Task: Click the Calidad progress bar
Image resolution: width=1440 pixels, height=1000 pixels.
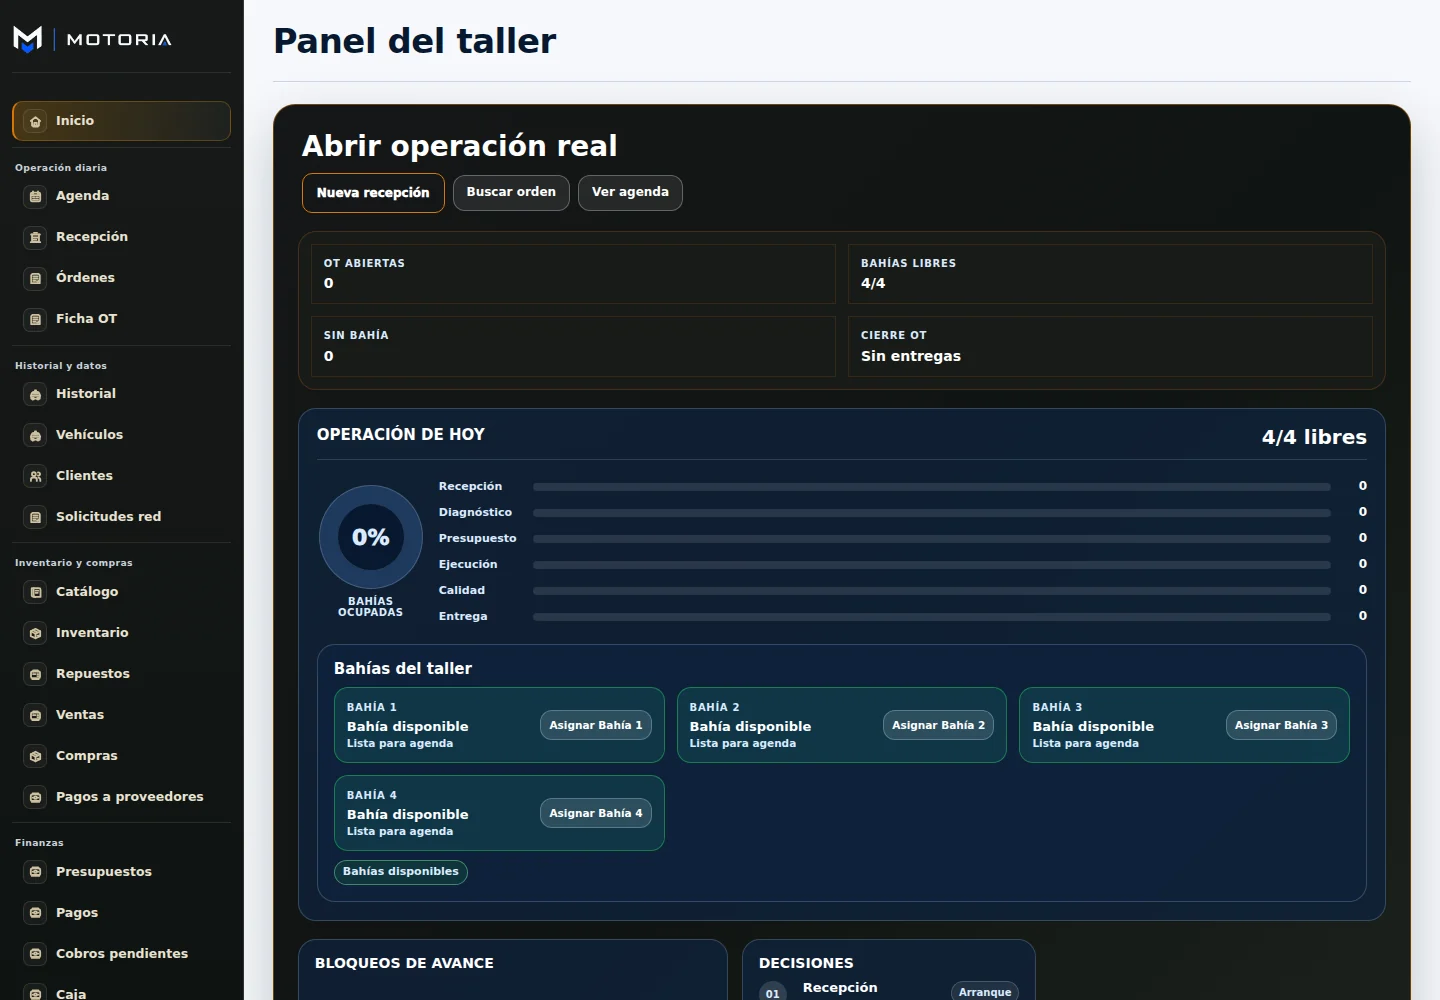Action: pos(931,591)
